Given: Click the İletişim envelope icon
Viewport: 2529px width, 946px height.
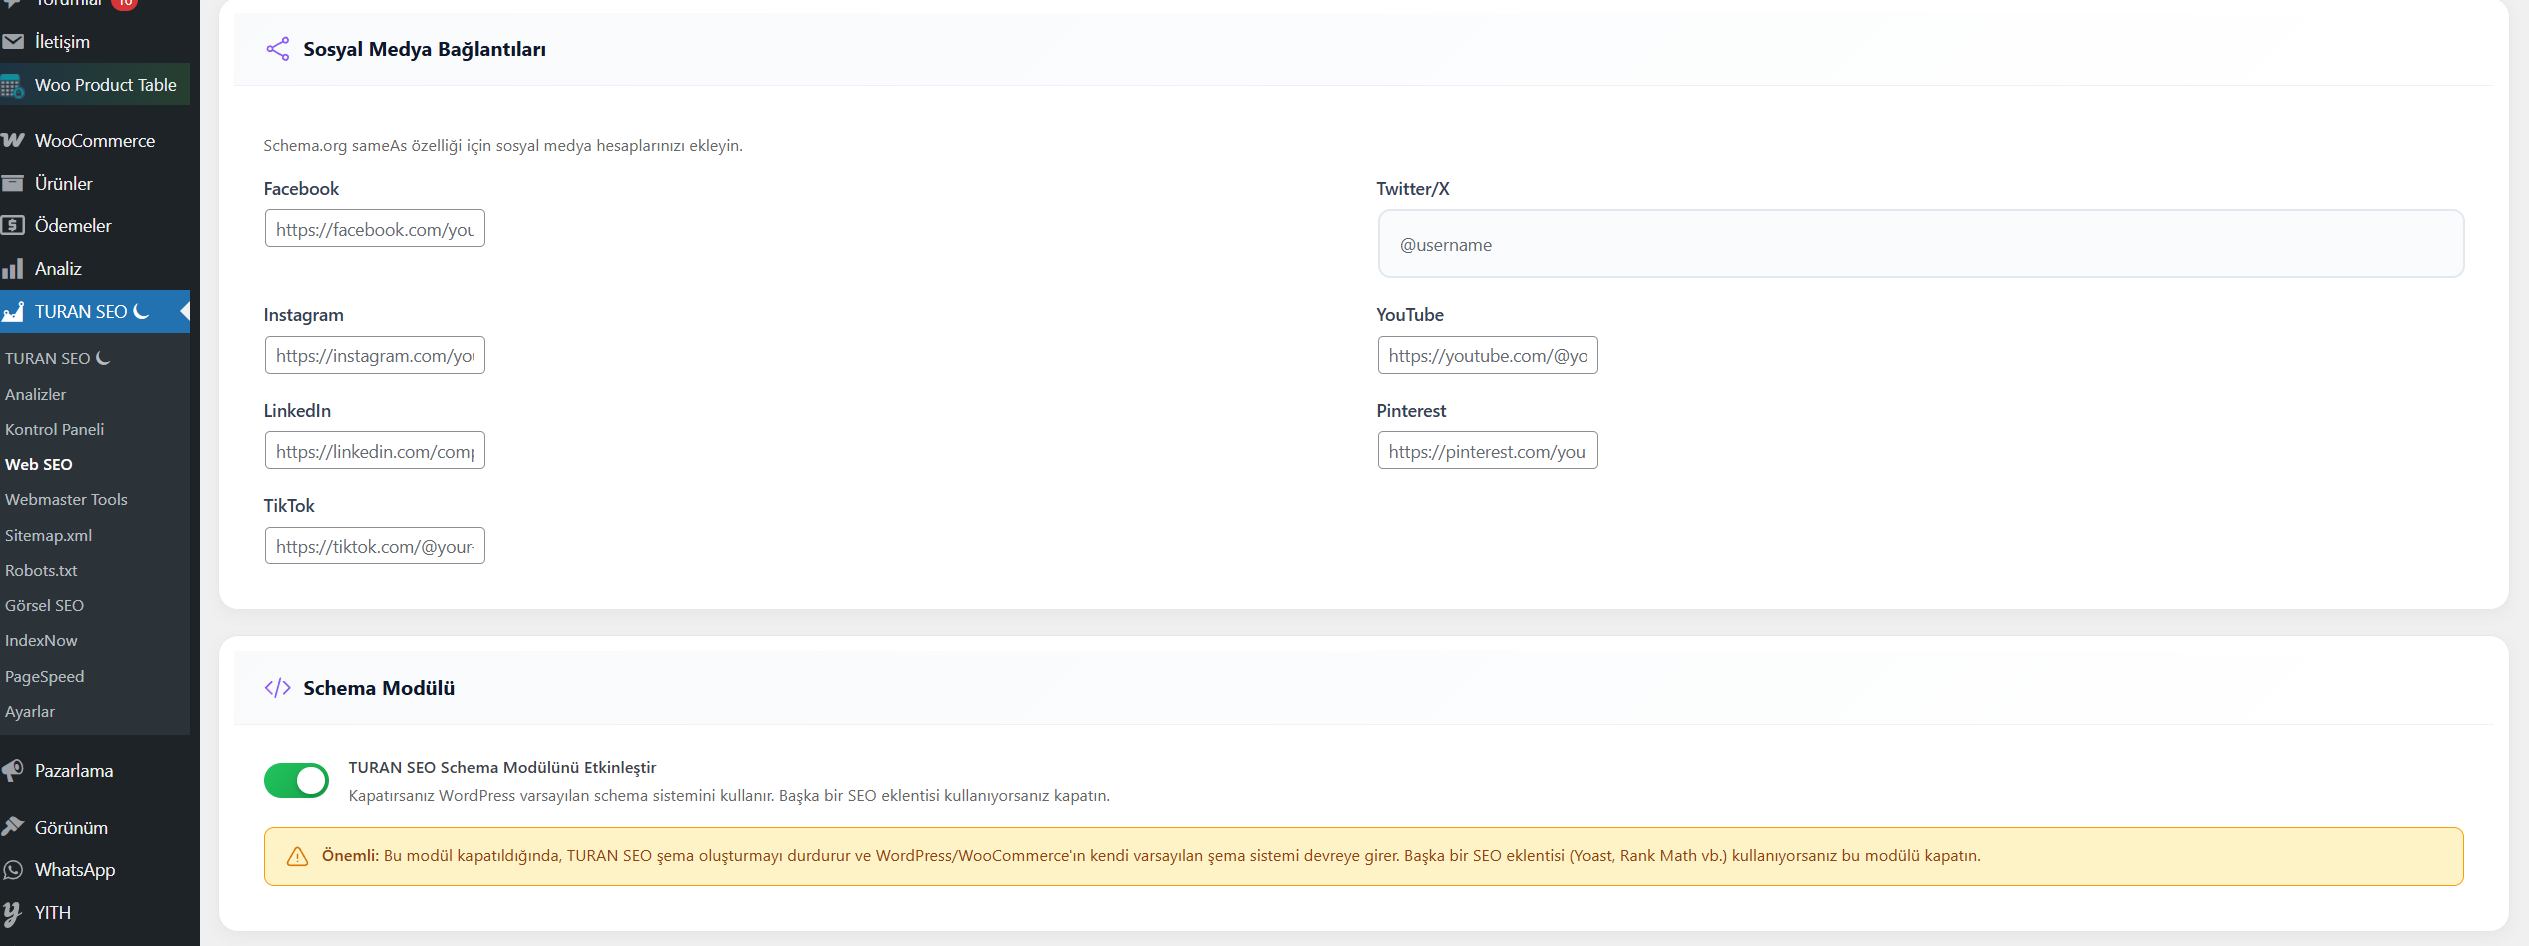Looking at the screenshot, I should pos(13,42).
